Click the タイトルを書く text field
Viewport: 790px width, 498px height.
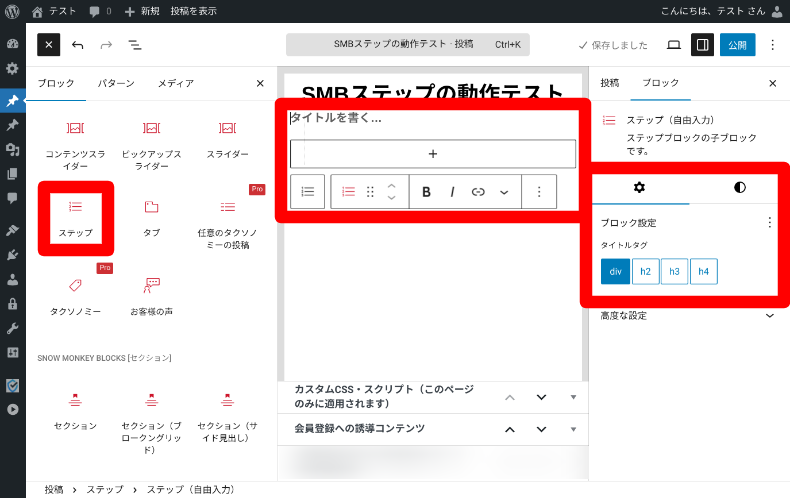430,118
